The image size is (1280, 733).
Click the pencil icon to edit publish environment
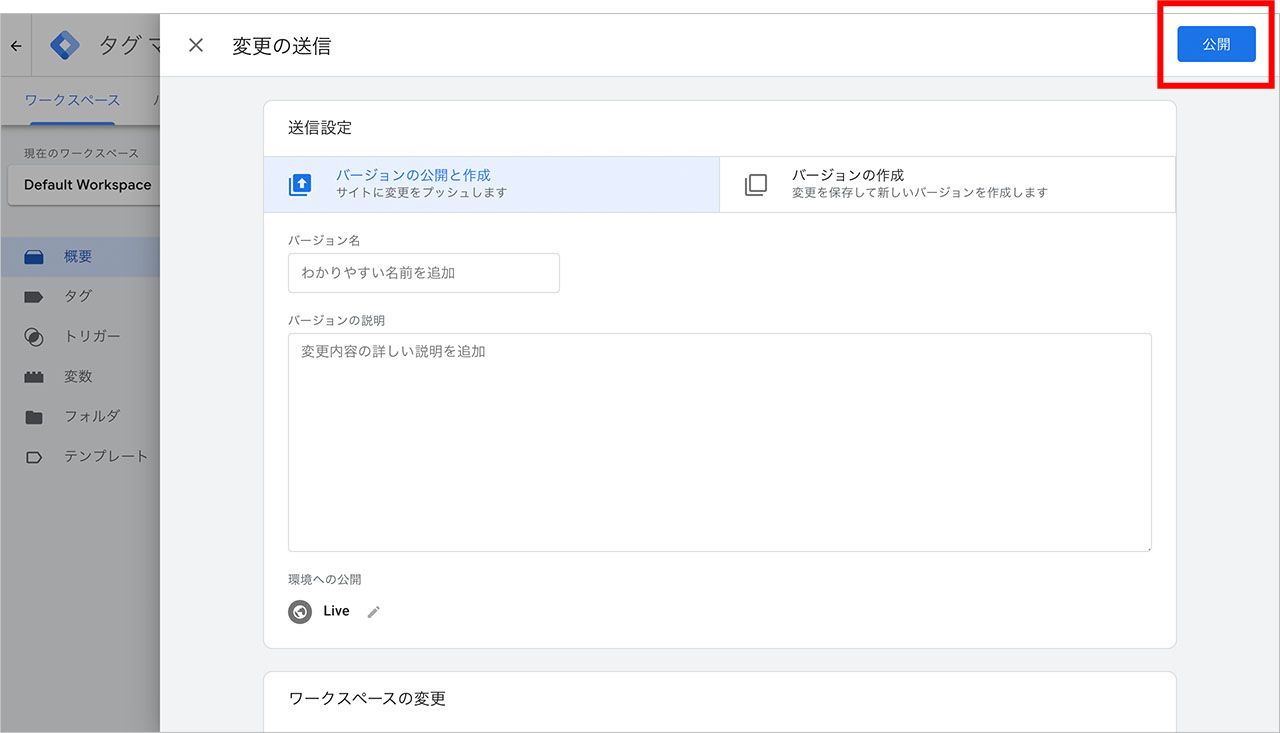point(373,611)
